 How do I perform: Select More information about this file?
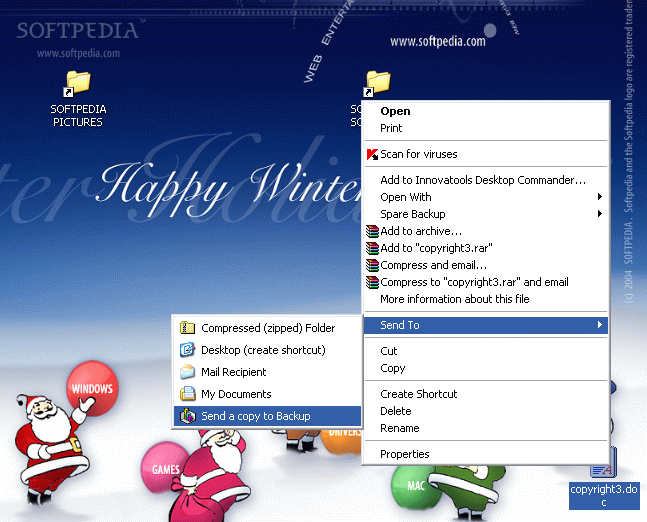(x=486, y=299)
